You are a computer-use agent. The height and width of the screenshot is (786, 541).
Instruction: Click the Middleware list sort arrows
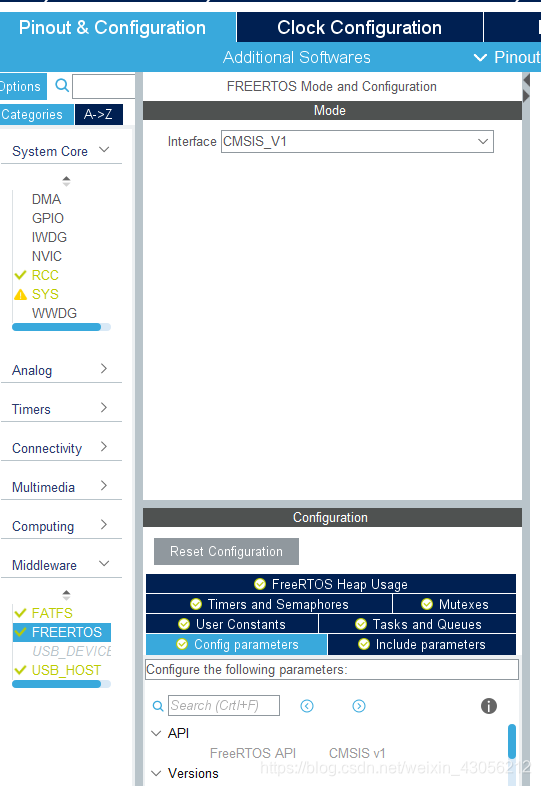coord(66,595)
